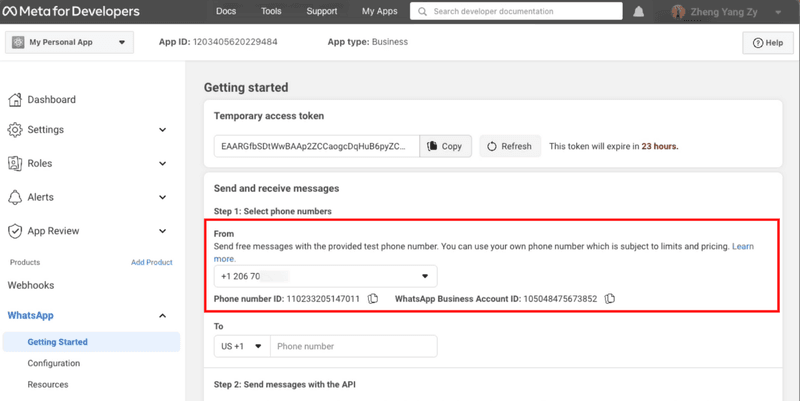Open the My Personal App selector dropdown
Viewport: 800px width, 401px height.
[69, 42]
